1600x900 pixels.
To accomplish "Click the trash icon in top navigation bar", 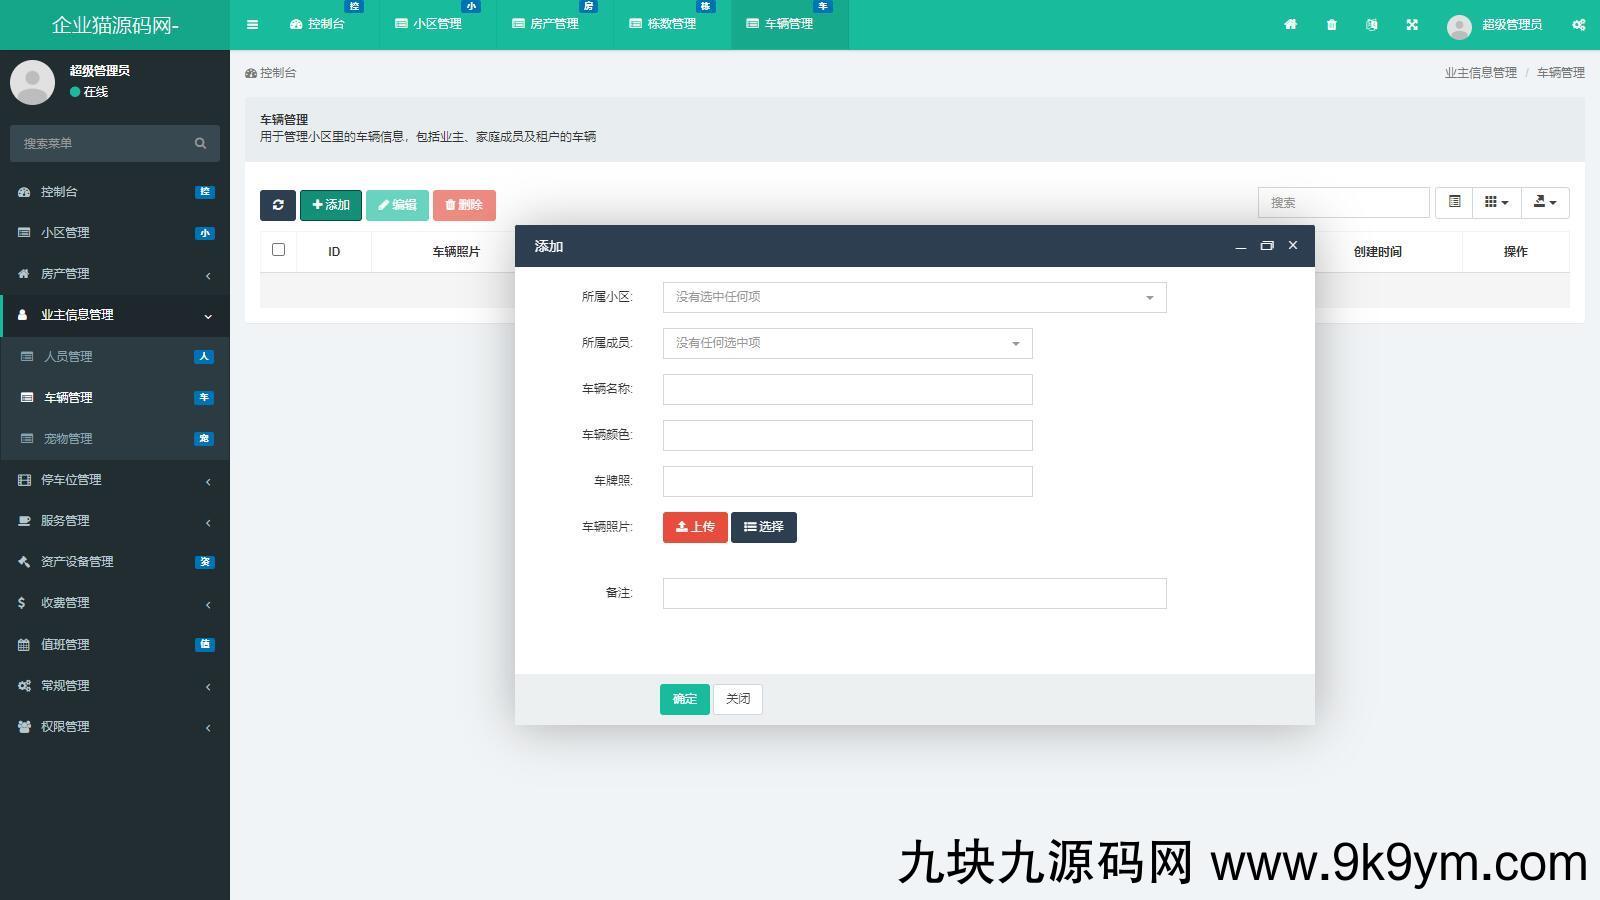I will click(x=1331, y=25).
